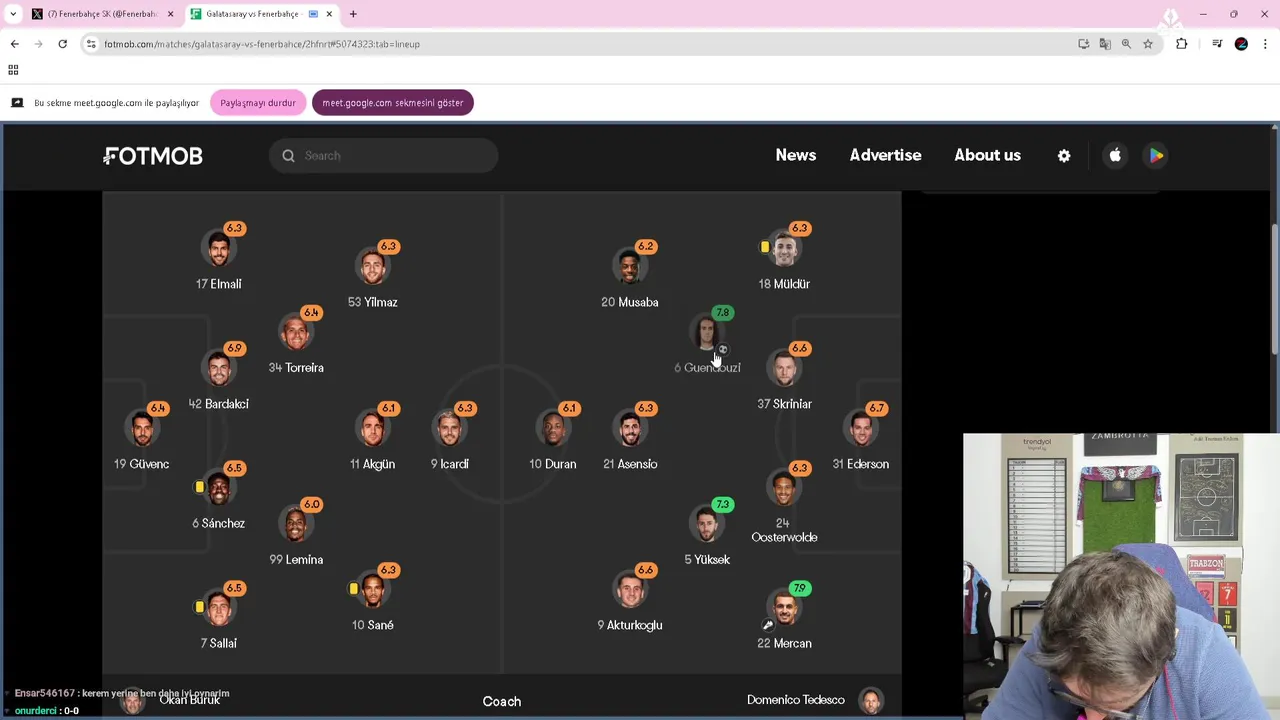Click Sánchez's yellow card icon

click(x=200, y=487)
